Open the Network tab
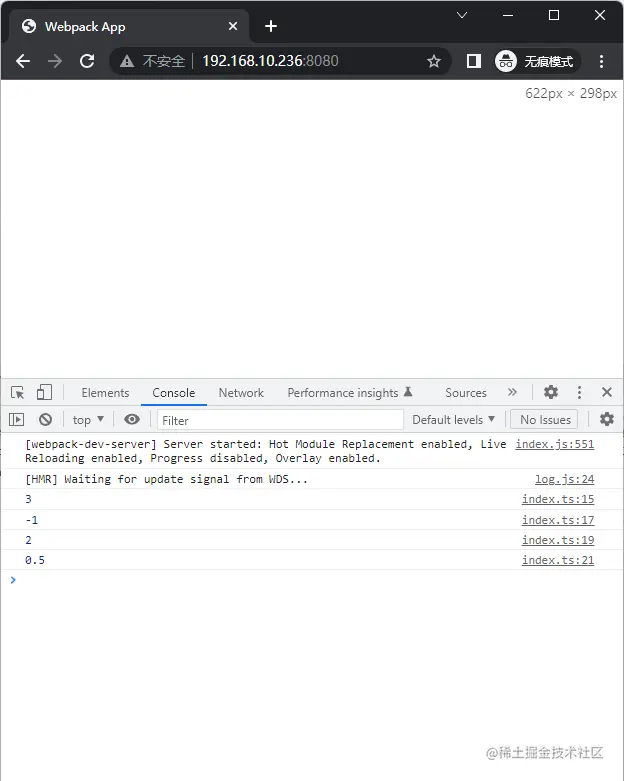Viewport: 624px width, 781px height. point(241,392)
